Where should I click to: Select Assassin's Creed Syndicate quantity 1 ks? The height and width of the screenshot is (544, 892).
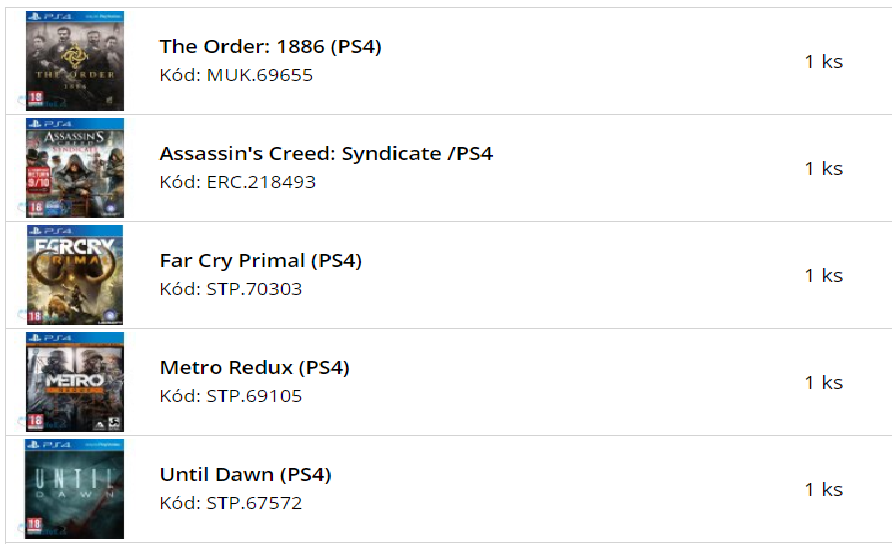(x=823, y=169)
